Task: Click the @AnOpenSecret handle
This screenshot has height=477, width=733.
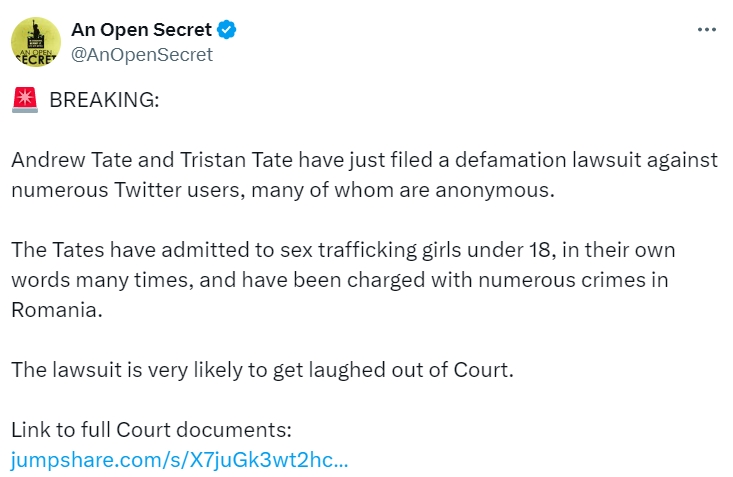Action: (x=142, y=55)
